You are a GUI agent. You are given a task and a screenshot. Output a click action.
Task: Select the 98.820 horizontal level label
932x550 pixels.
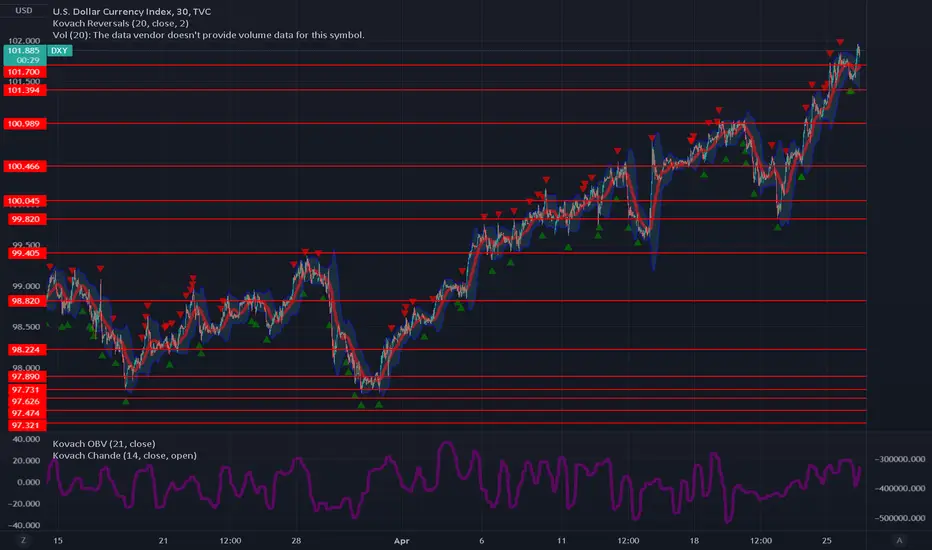[x=26, y=301]
